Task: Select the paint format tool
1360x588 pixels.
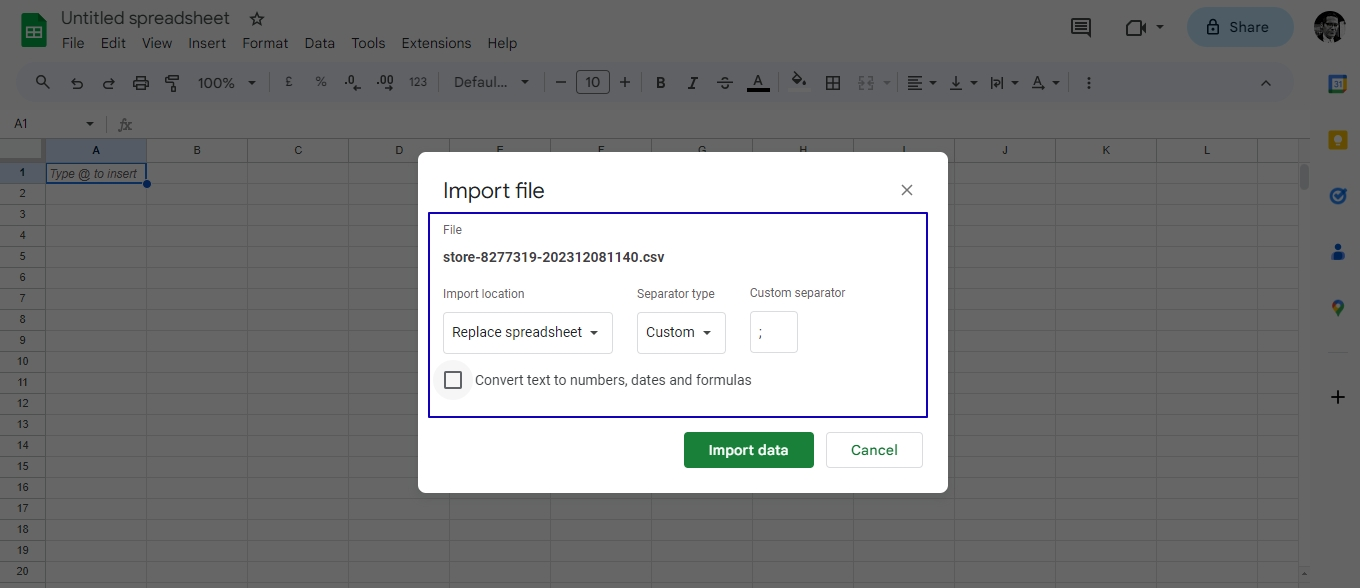Action: pos(172,83)
